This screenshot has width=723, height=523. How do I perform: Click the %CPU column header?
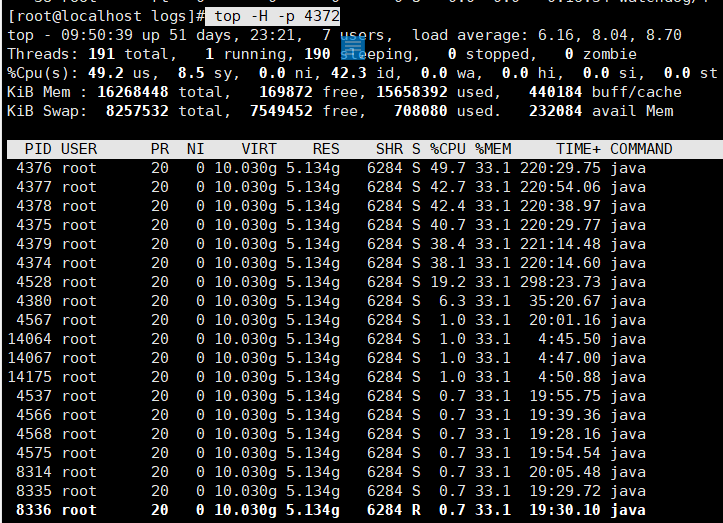pos(448,149)
